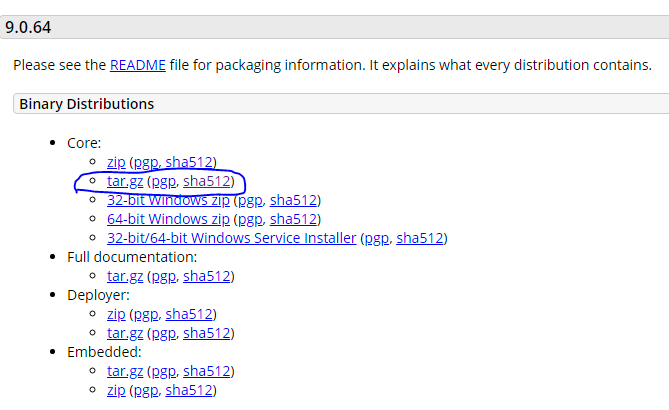The image size is (669, 410).
Task: Open pgp for the Windows Service Installer
Action: (377, 238)
